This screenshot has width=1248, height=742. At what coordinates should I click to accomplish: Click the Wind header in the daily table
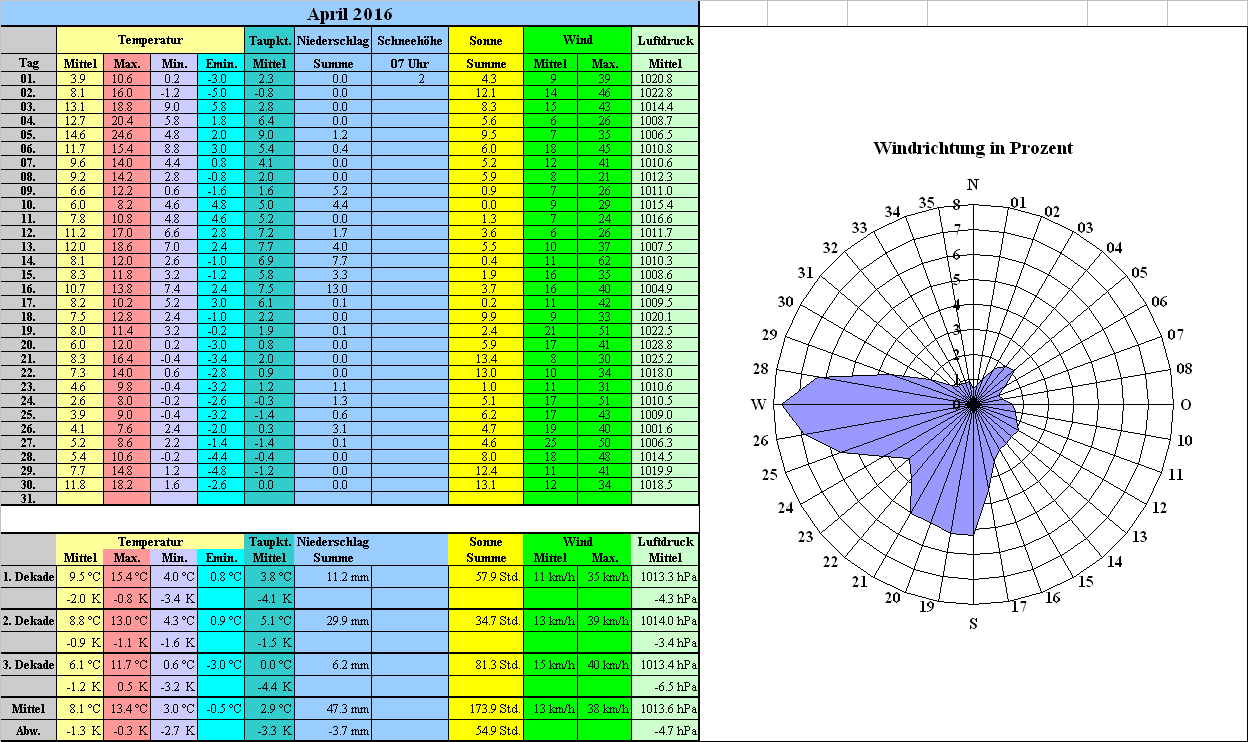pos(578,40)
